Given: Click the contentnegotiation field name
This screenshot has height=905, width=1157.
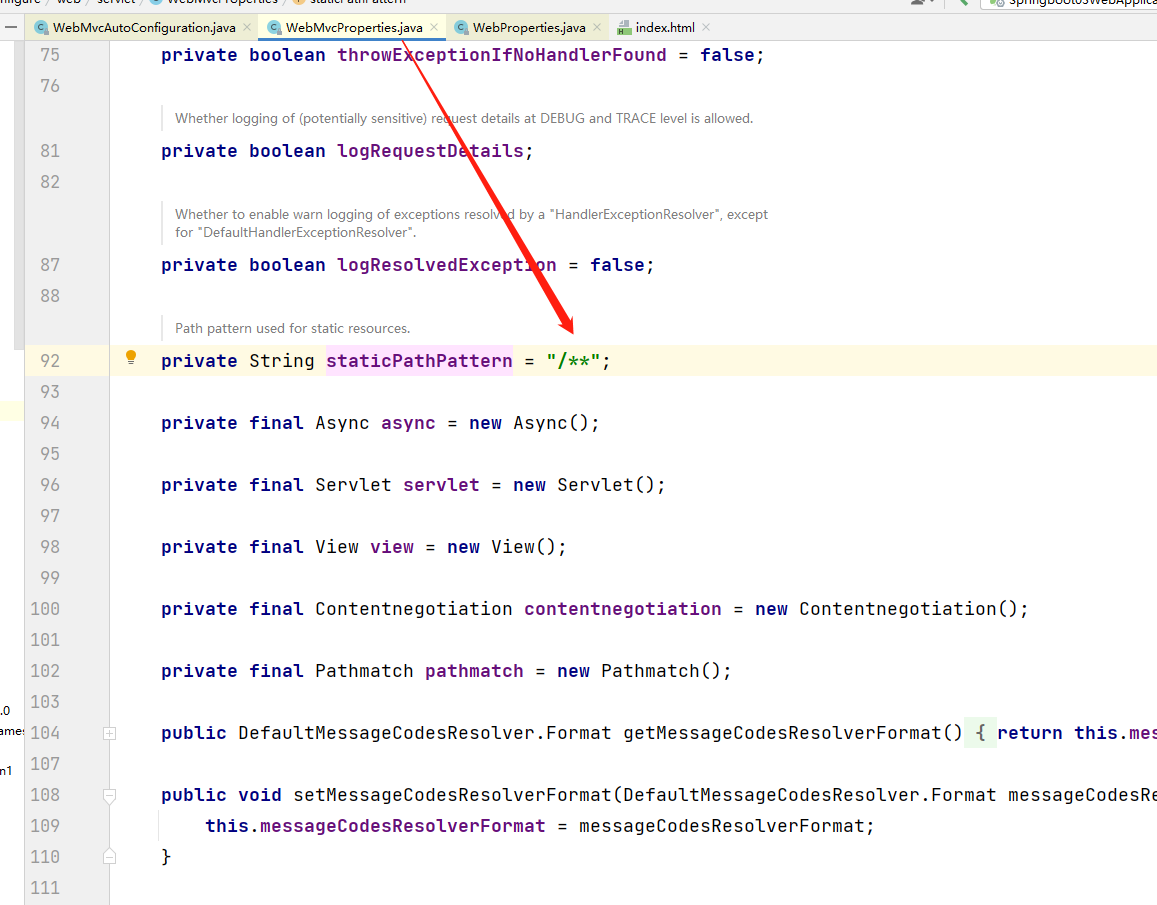Looking at the screenshot, I should 623,609.
